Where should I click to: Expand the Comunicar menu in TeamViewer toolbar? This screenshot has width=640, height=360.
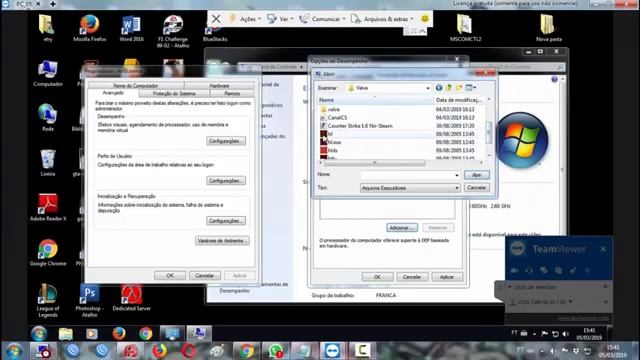click(322, 19)
